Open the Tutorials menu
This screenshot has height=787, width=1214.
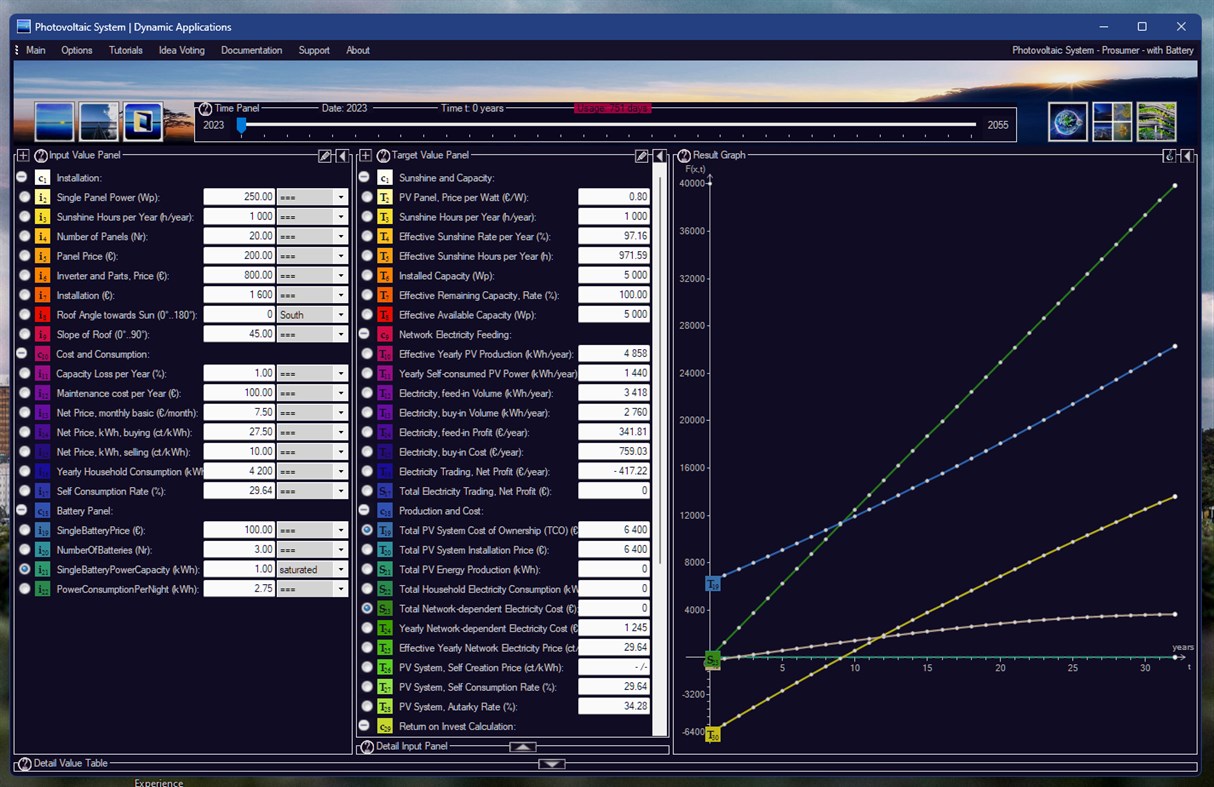pyautogui.click(x=126, y=50)
